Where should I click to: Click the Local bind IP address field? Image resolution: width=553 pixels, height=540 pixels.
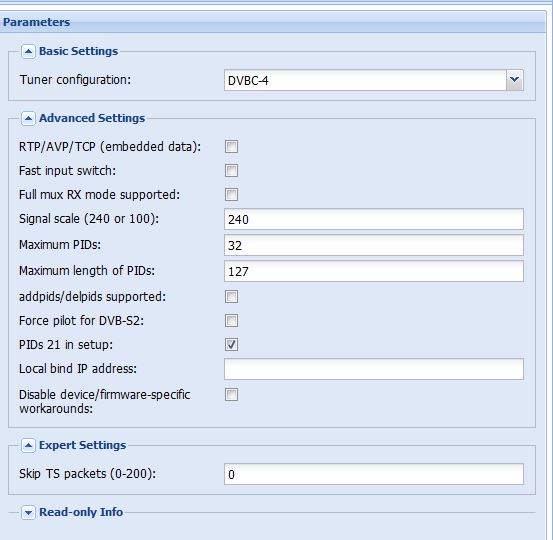click(374, 369)
